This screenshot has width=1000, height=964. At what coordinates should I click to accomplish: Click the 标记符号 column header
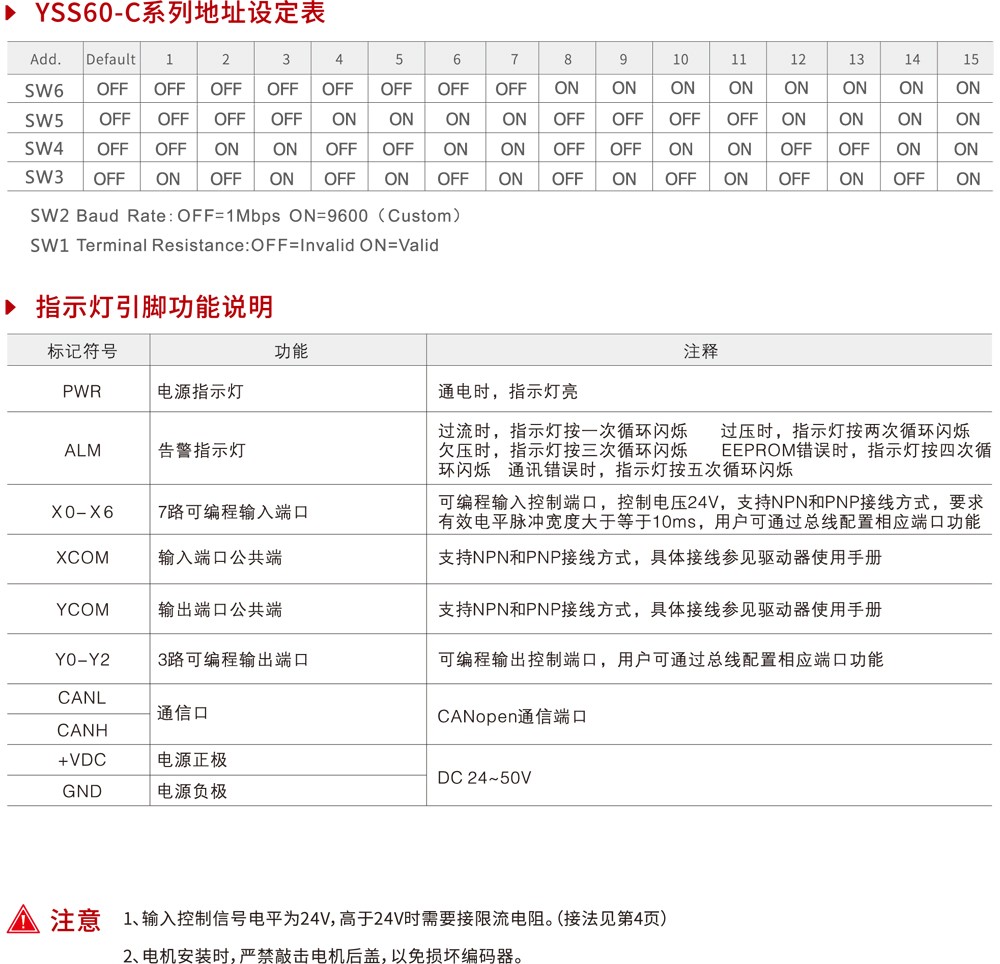(82, 351)
